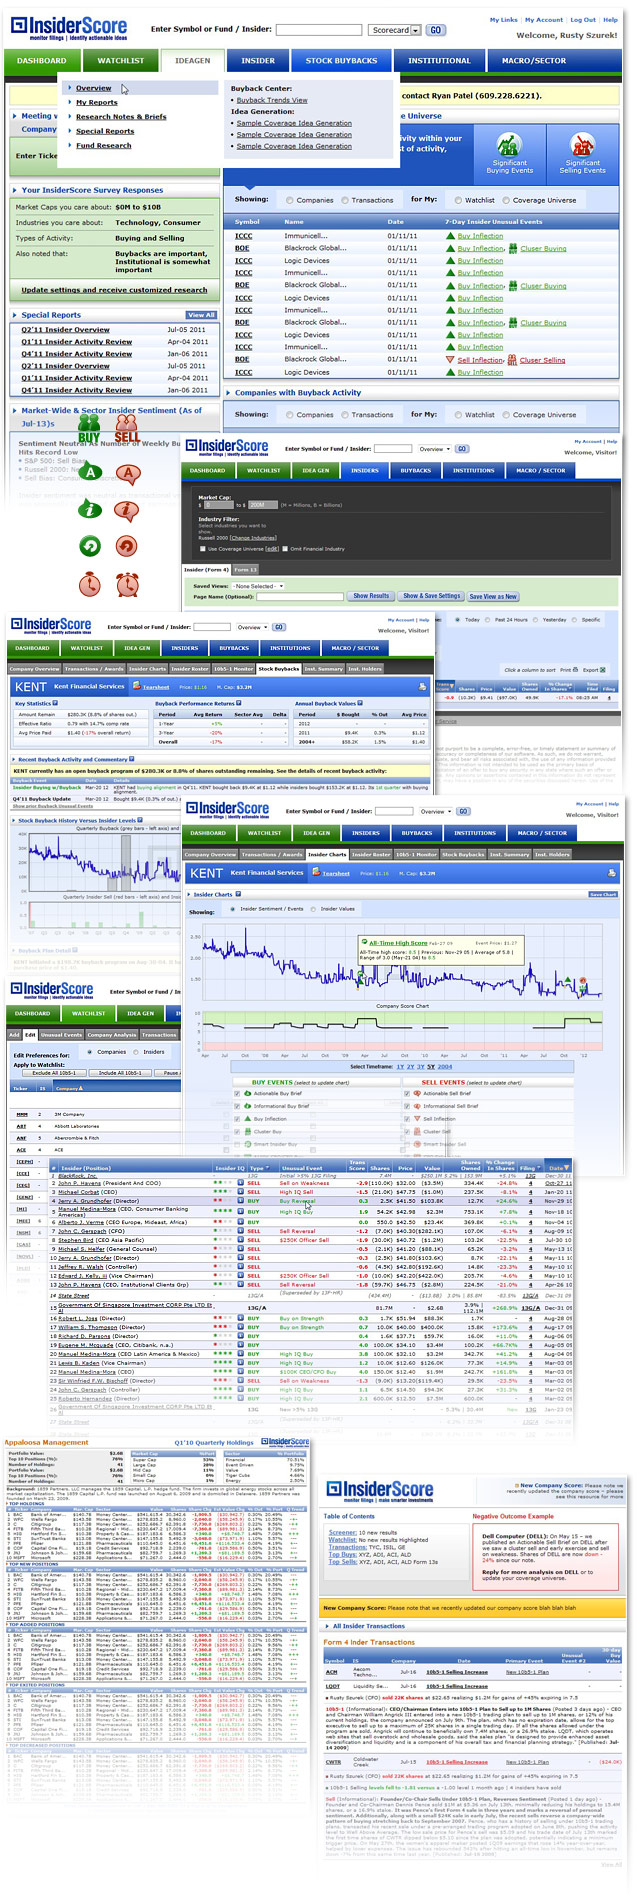
Task: Open the Scorecard dropdown in the top header
Action: point(394,30)
